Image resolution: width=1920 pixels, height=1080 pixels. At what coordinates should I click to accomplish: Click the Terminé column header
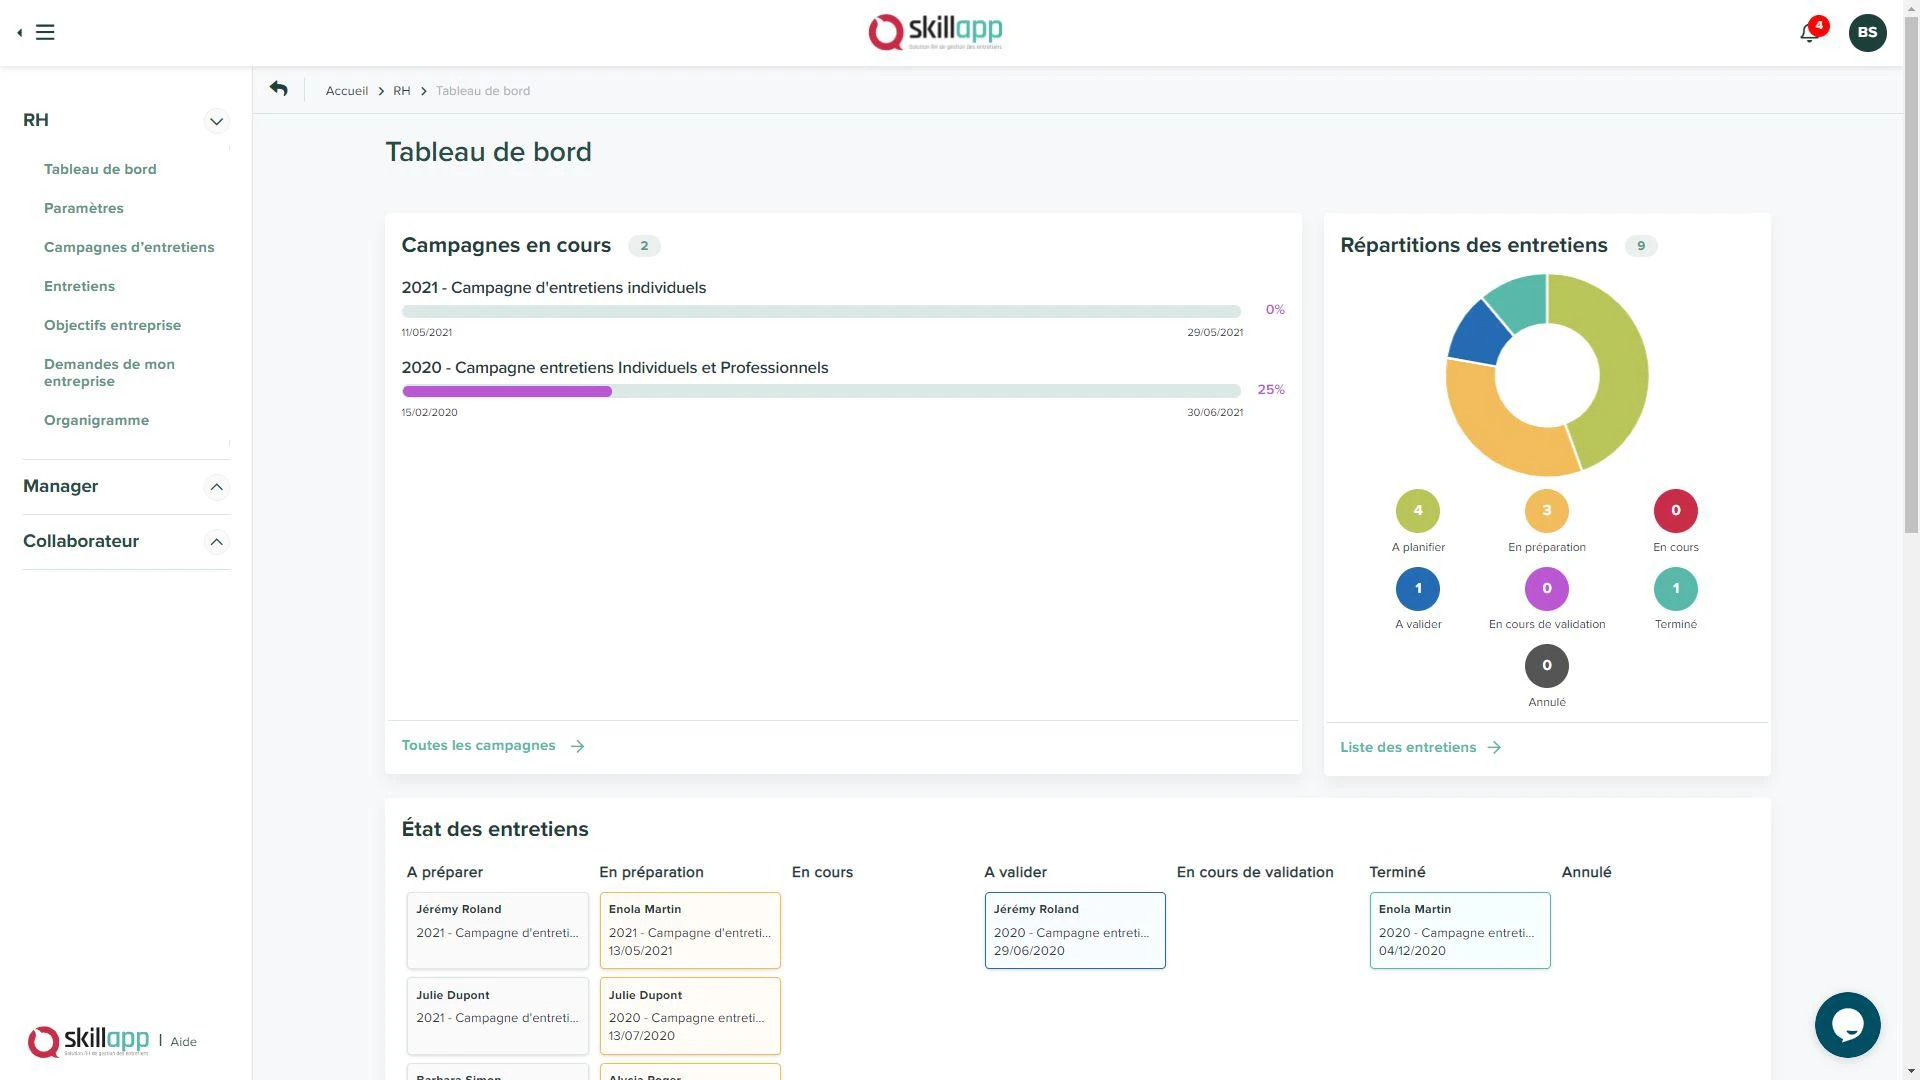1397,873
